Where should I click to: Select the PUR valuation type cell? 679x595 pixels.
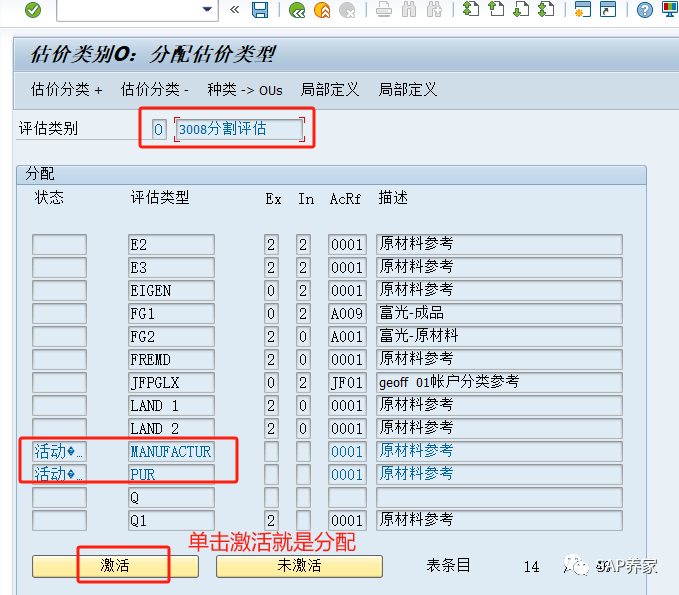tap(171, 475)
